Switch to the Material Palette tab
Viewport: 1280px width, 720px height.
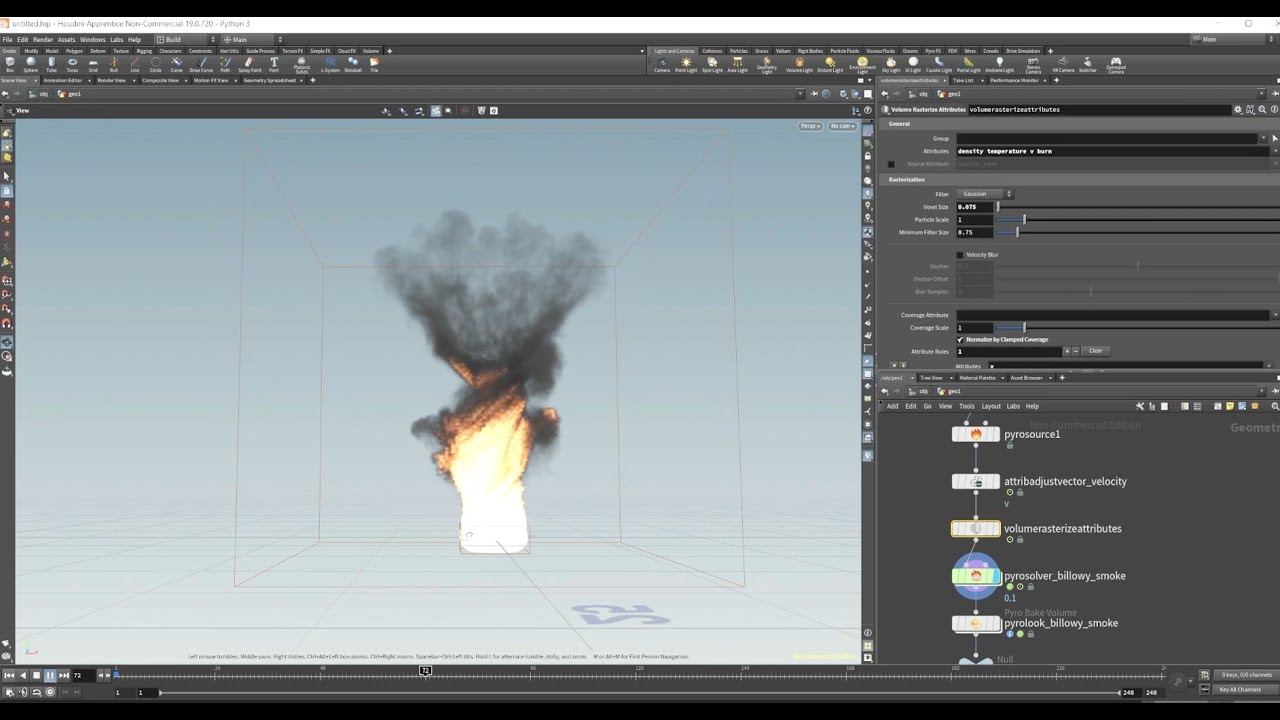[977, 378]
